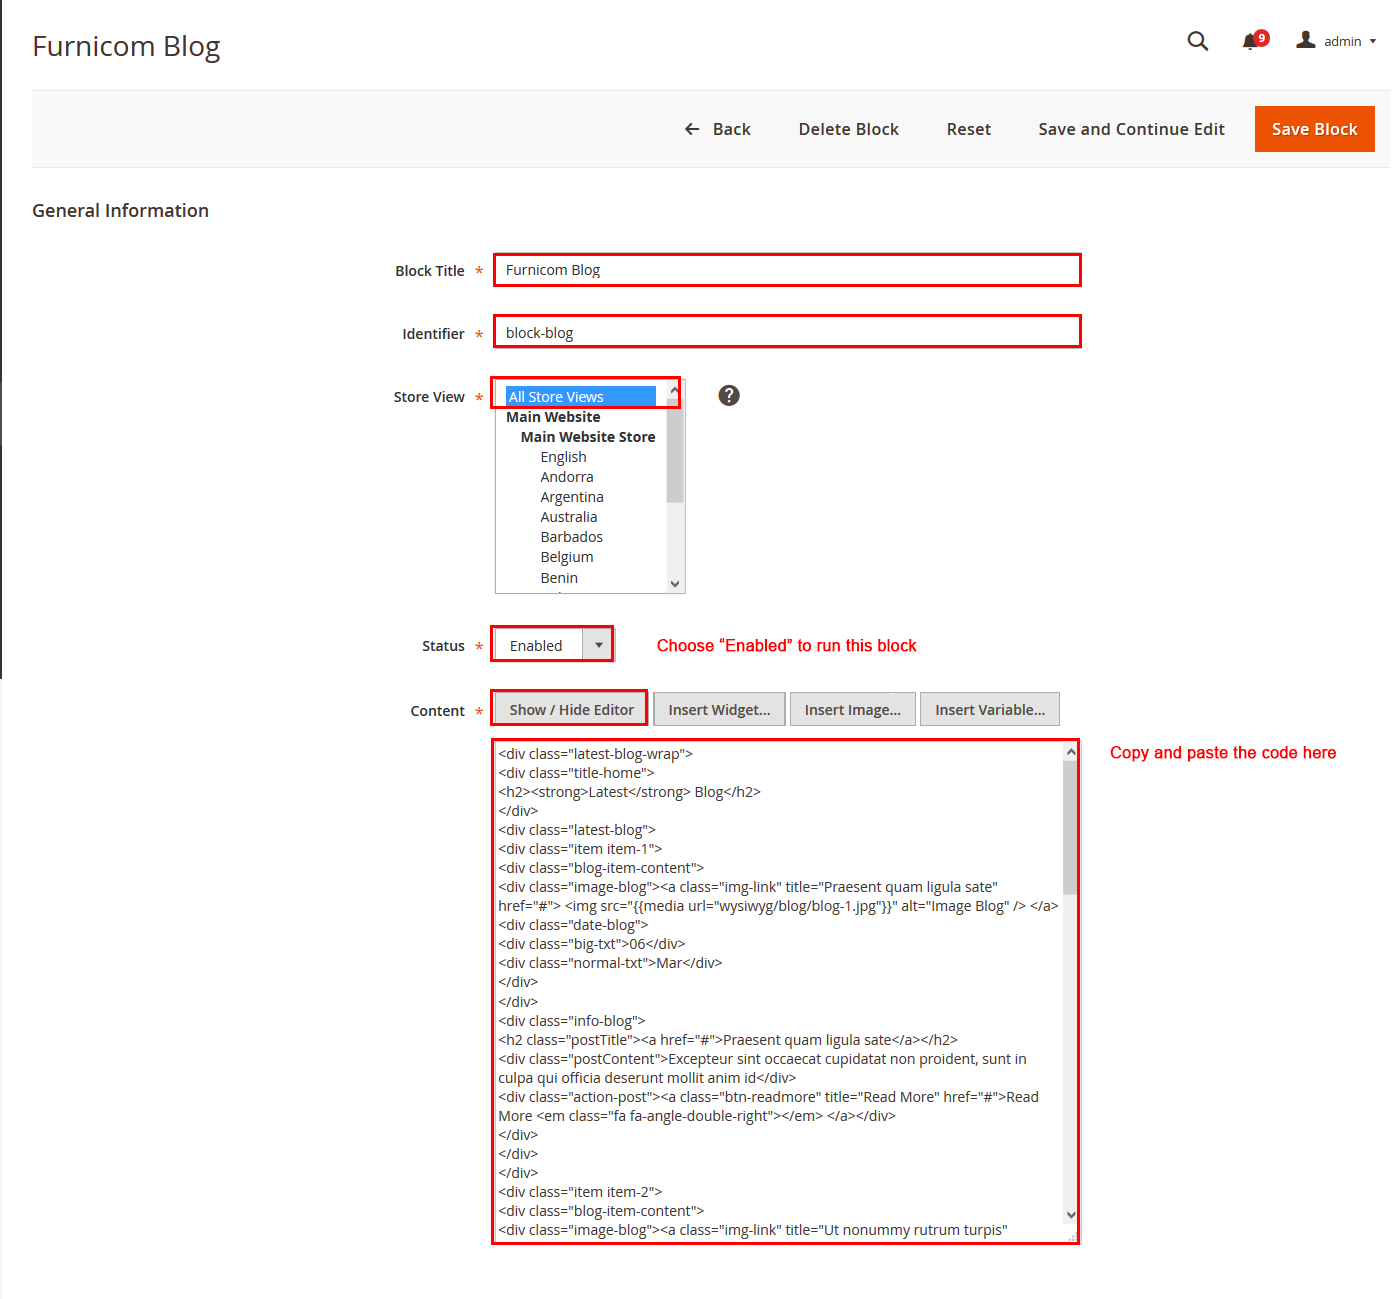This screenshot has width=1397, height=1299.
Task: Select Australia store view
Action: (568, 517)
